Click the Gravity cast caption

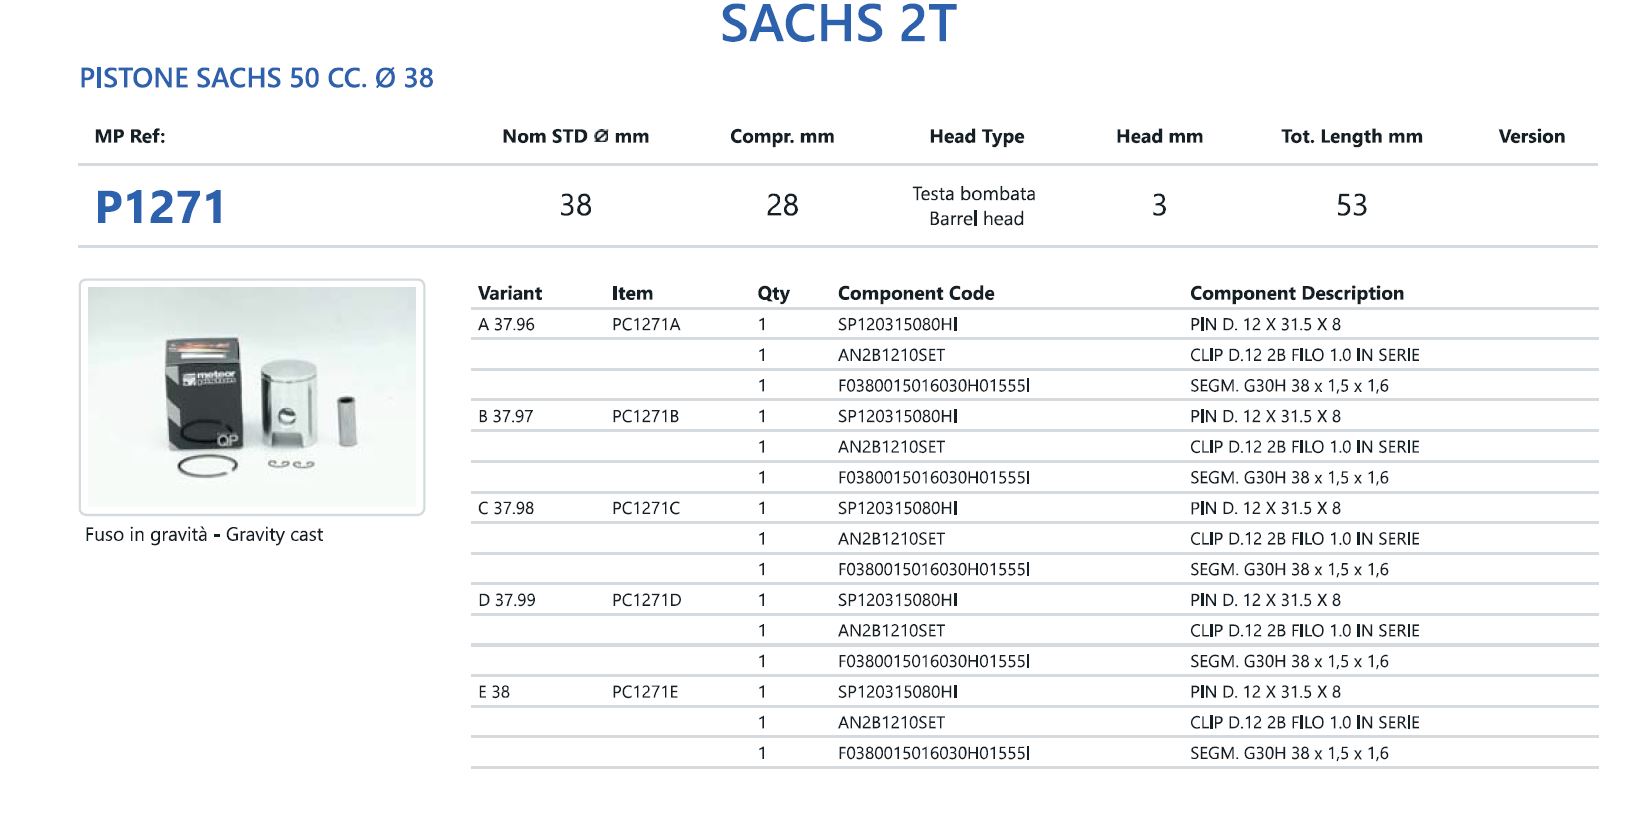(204, 535)
